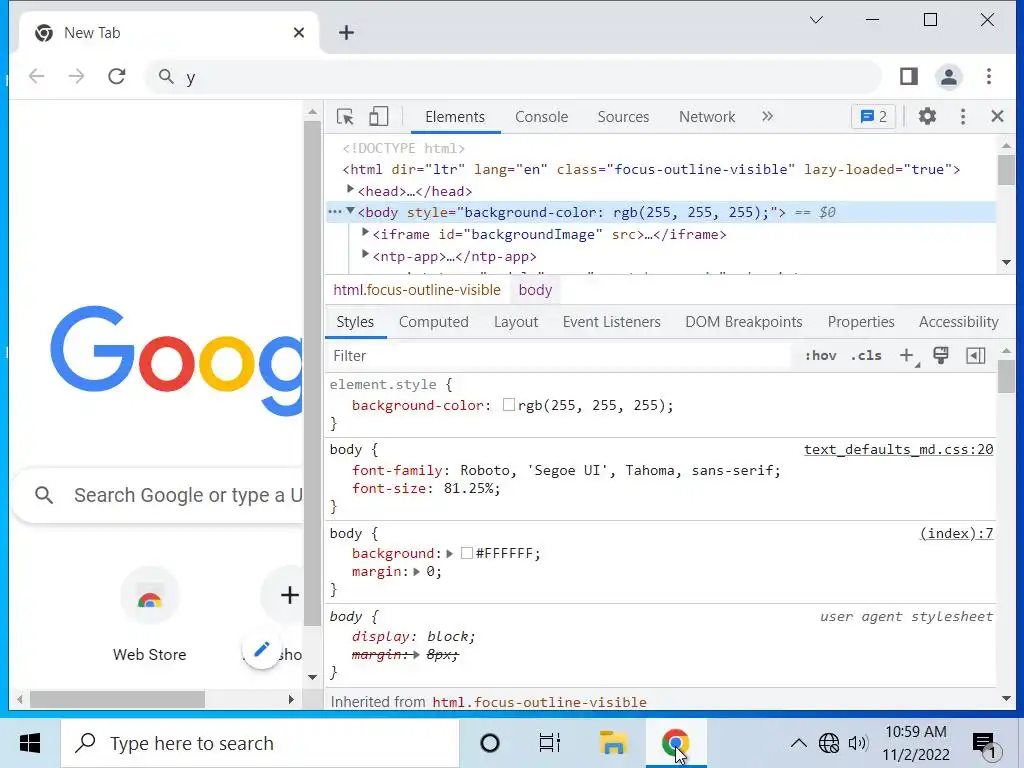Toggle the :hov element state button
This screenshot has height=768, width=1024.
coord(820,355)
